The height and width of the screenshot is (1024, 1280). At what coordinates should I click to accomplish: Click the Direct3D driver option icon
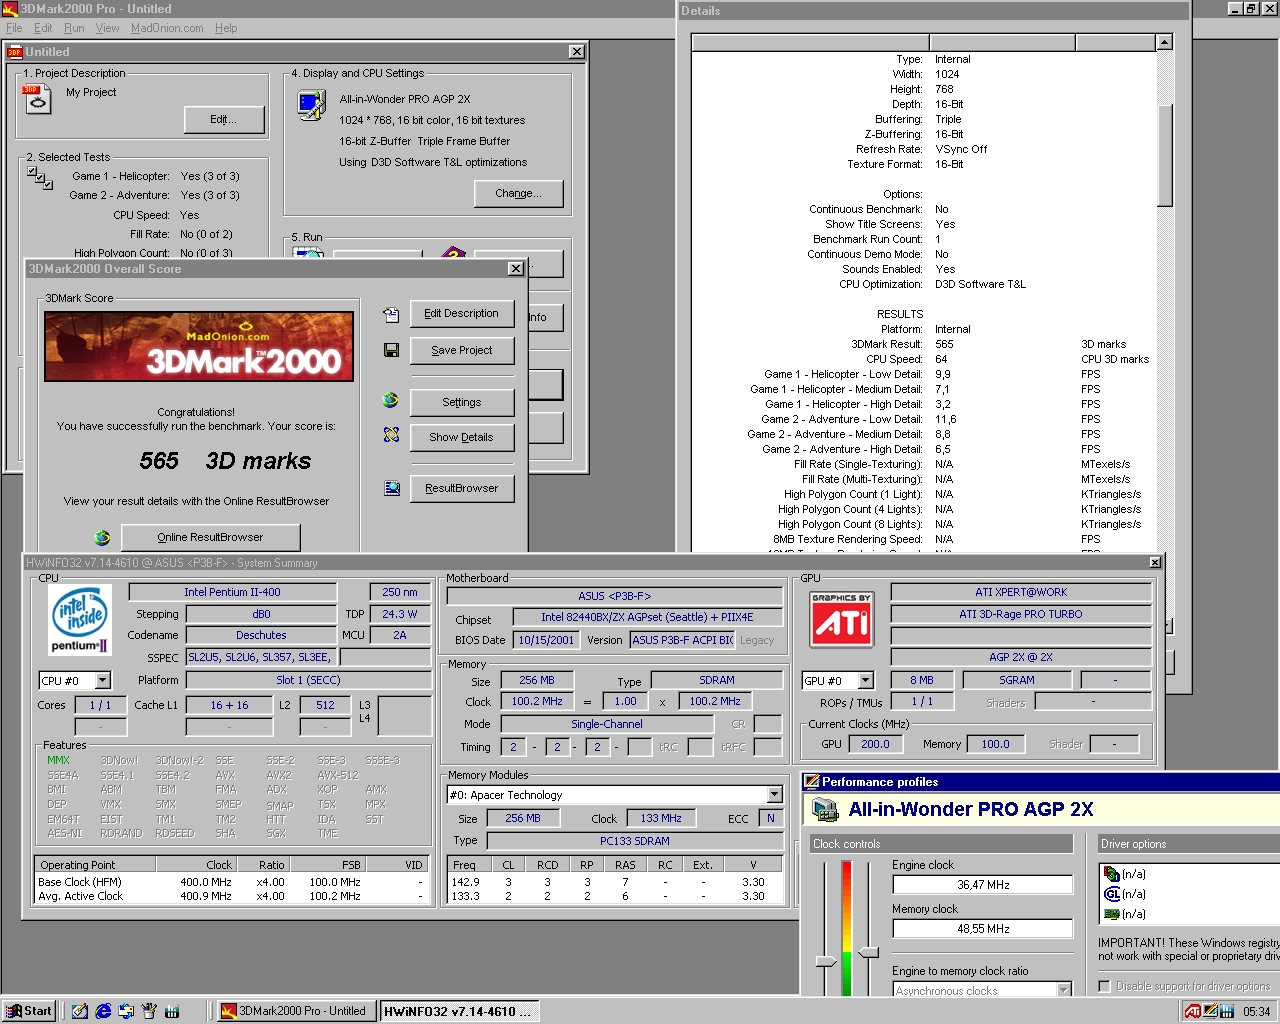[1111, 874]
